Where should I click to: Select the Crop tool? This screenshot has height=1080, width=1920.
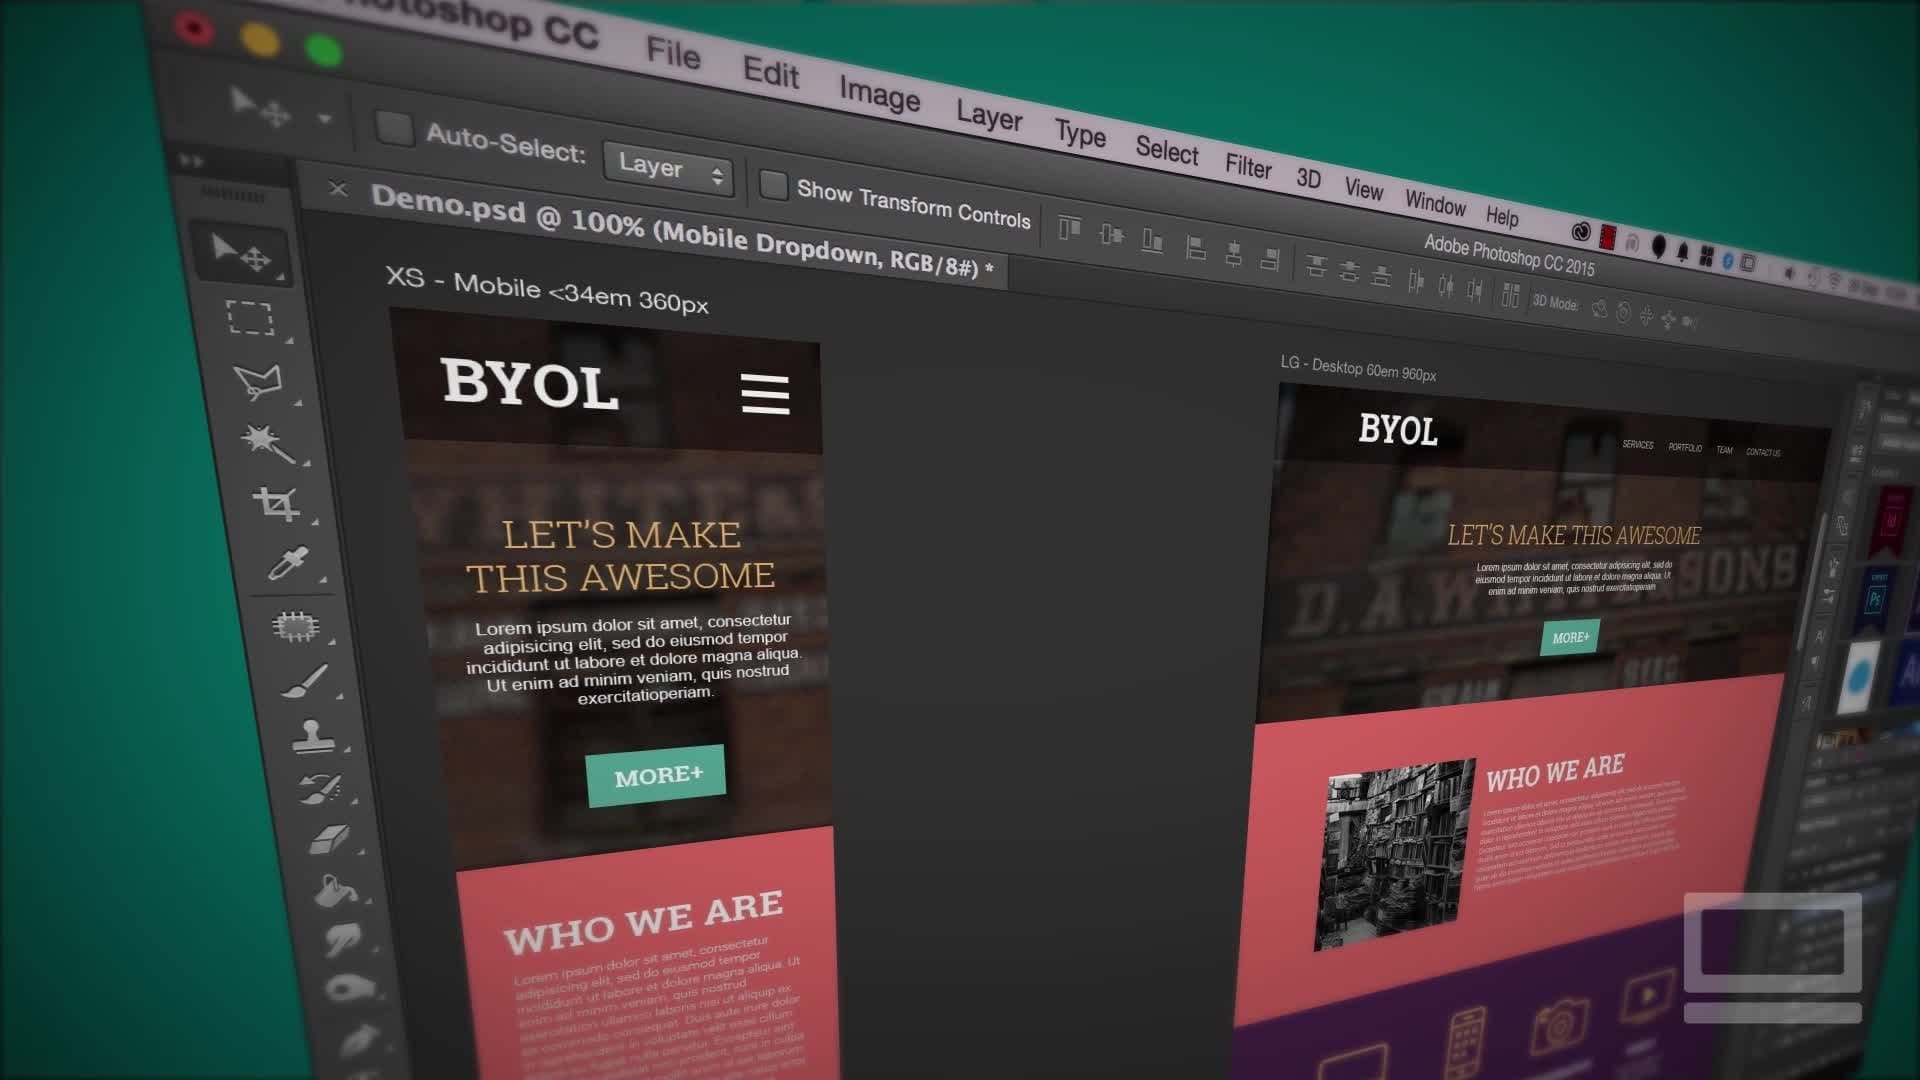pyautogui.click(x=277, y=503)
